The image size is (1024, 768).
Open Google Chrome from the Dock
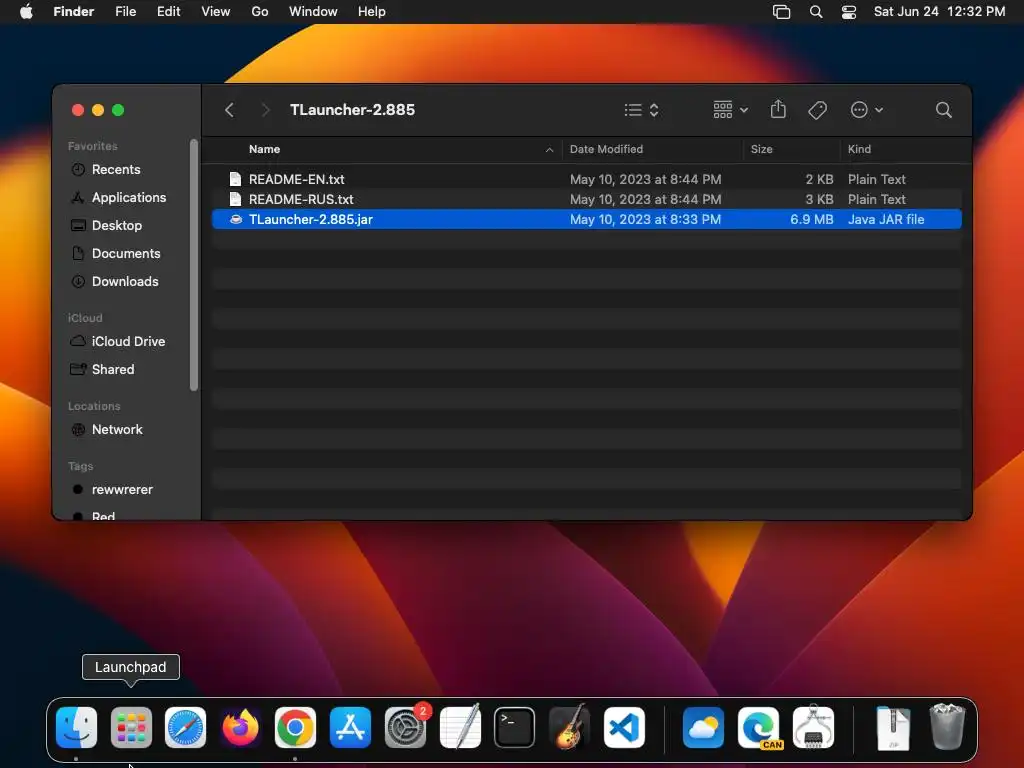295,727
